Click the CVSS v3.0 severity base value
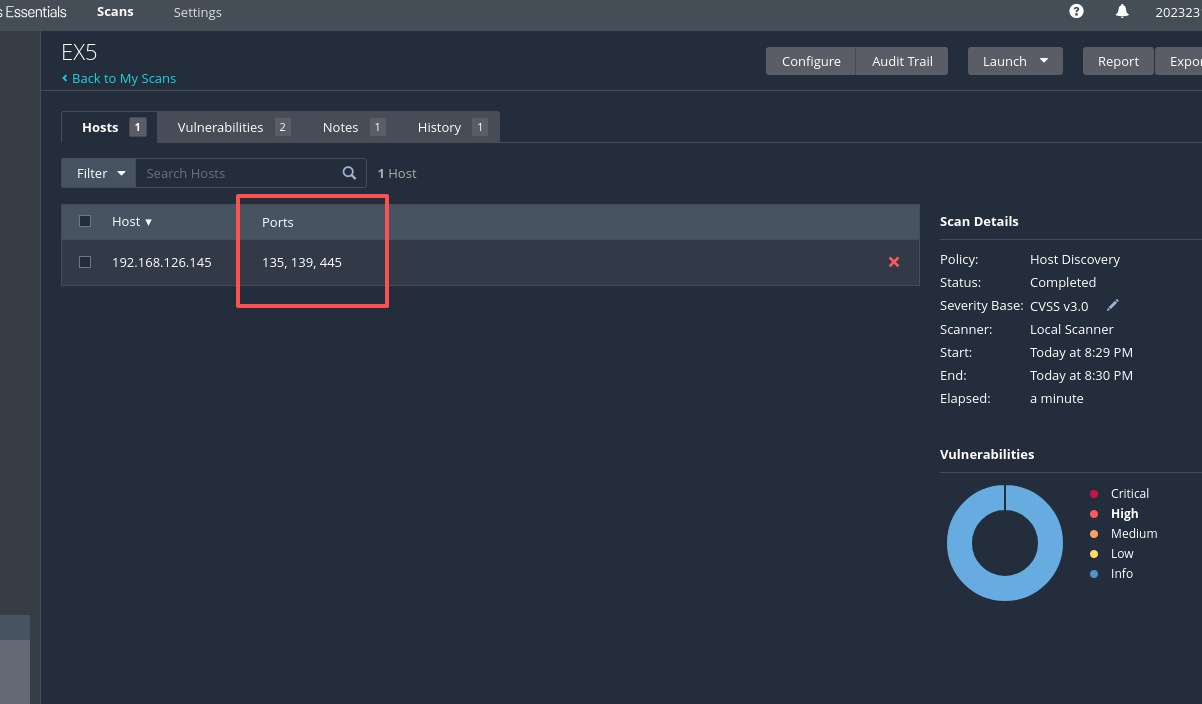This screenshot has width=1202, height=704. 1059,306
